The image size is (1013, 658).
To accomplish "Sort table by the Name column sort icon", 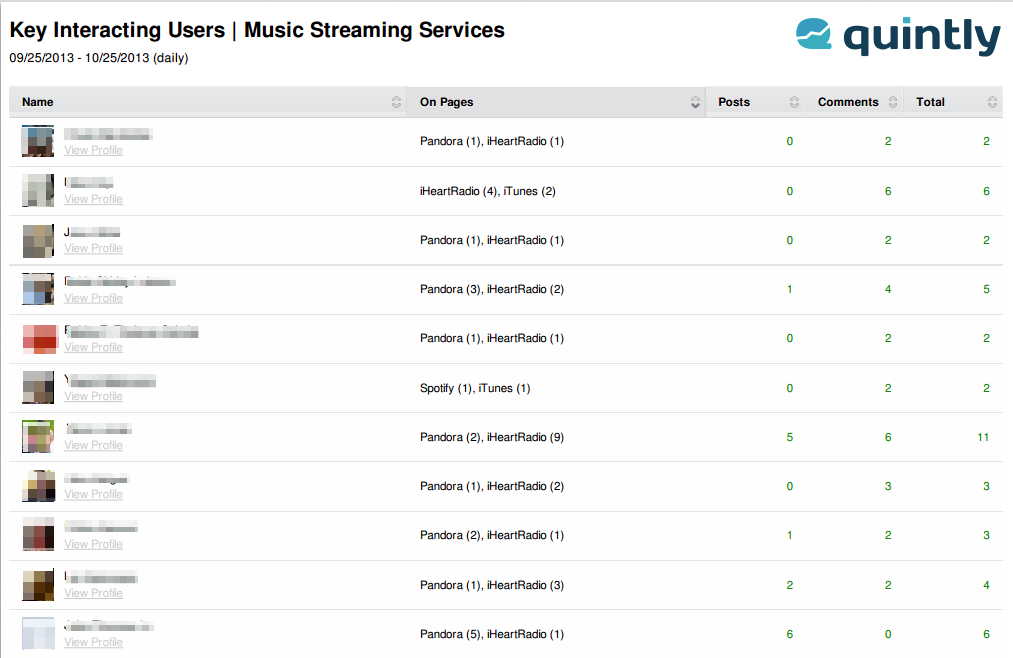I will point(396,102).
